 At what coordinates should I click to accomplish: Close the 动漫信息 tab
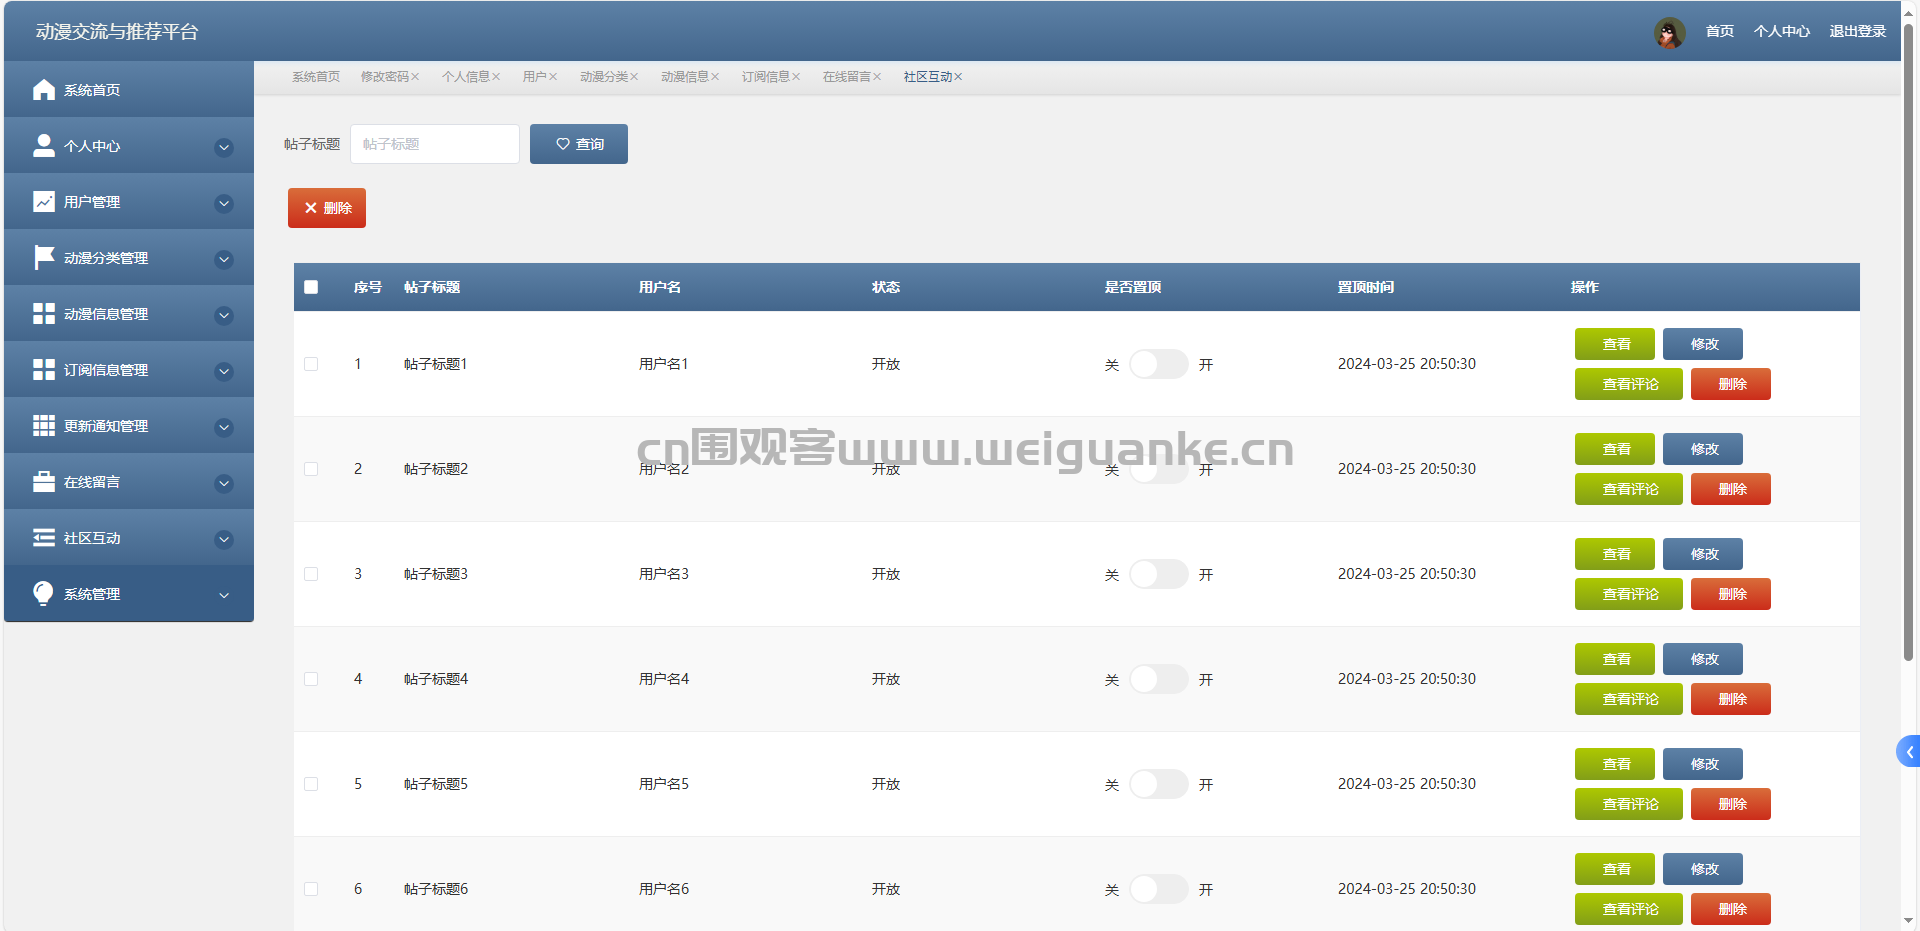(715, 77)
